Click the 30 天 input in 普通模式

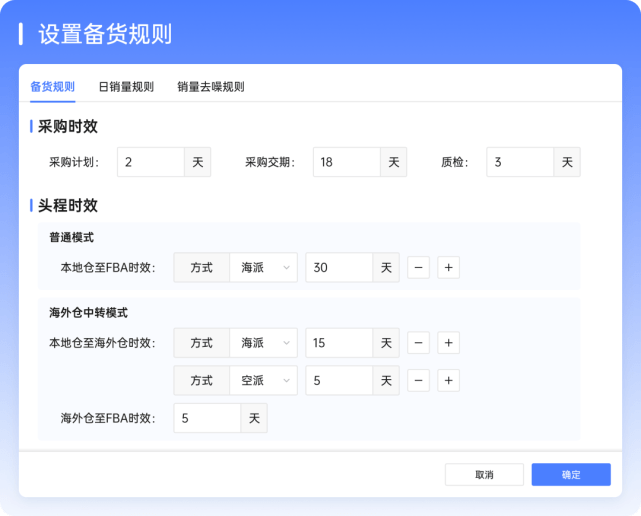(x=339, y=268)
